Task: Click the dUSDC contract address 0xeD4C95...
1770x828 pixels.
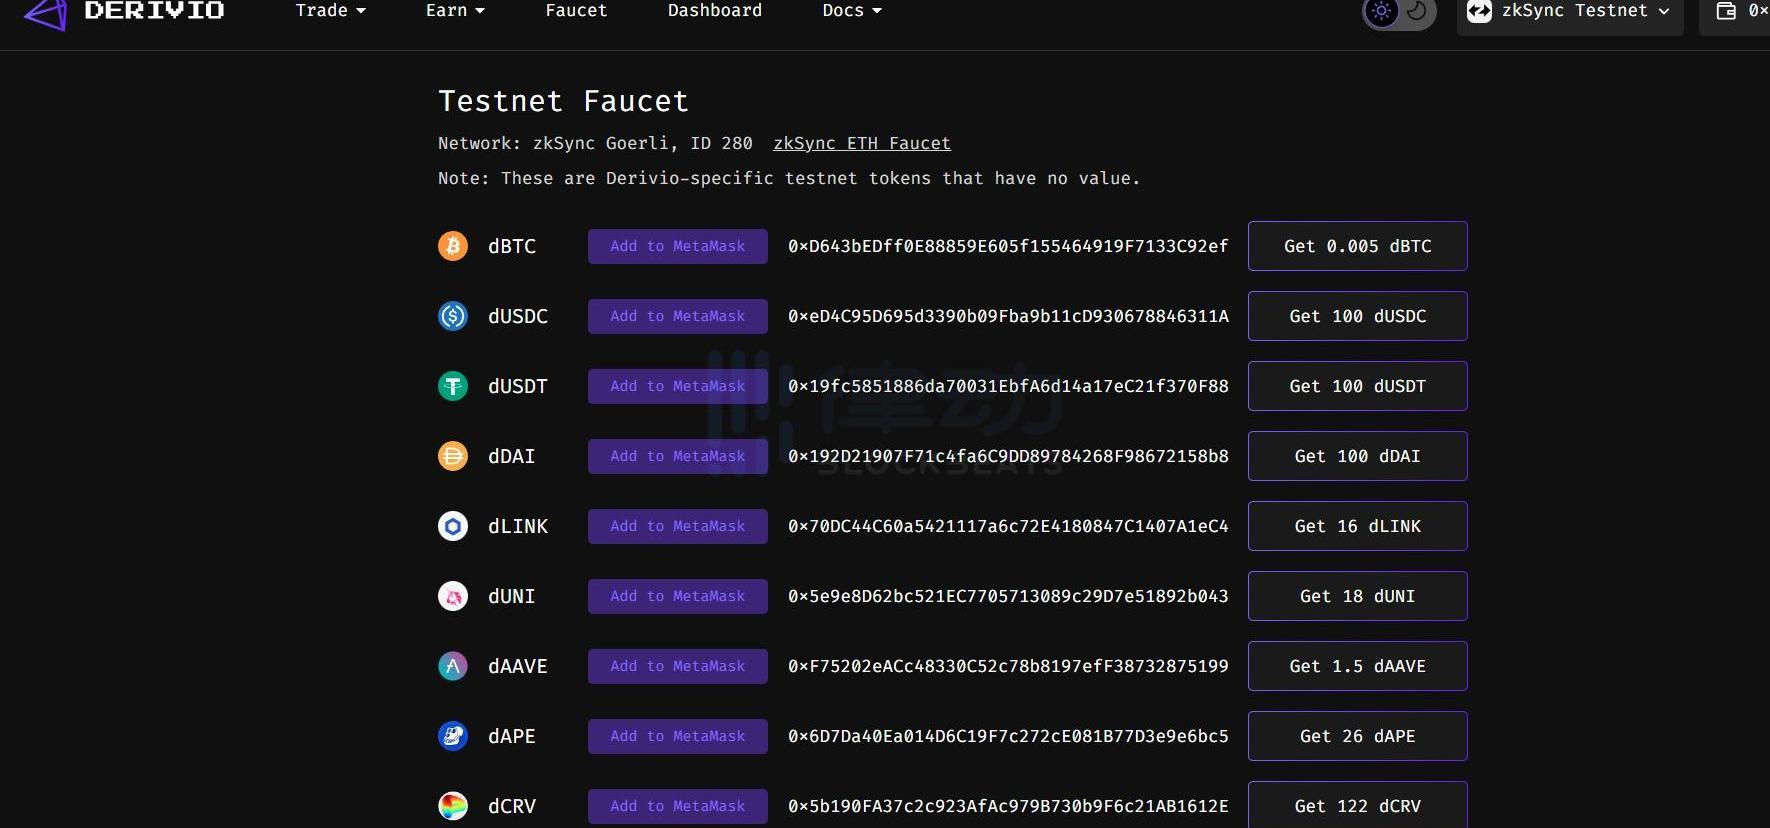Action: tap(1008, 316)
